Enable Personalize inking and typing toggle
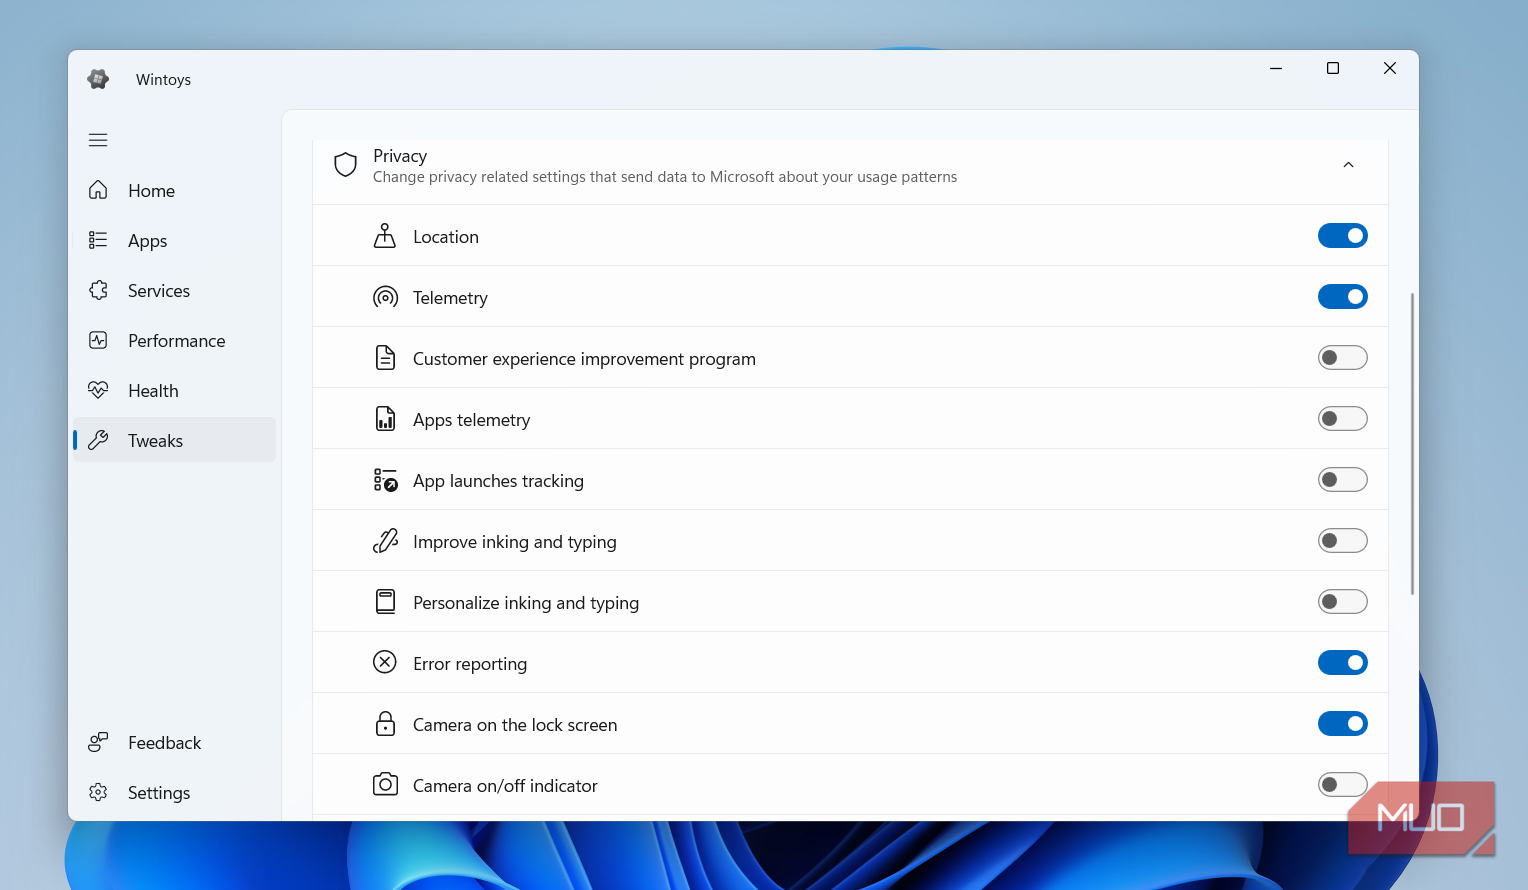 point(1342,602)
